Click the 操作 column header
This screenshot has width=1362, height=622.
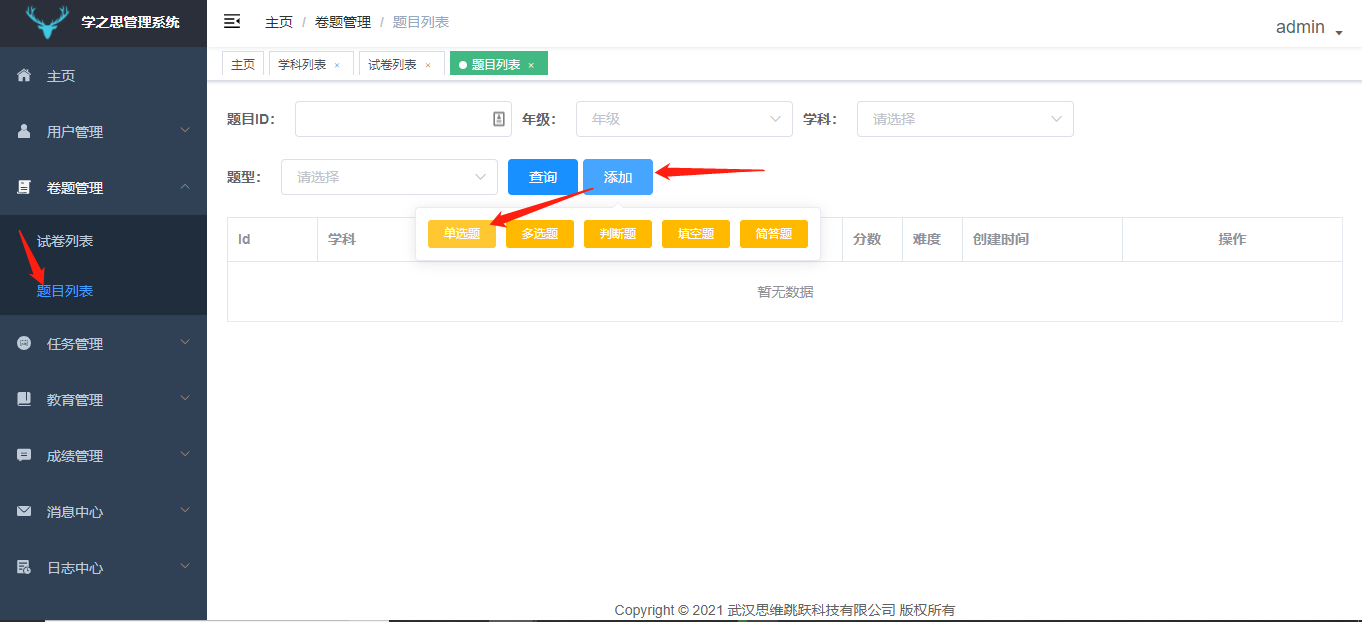1232,239
